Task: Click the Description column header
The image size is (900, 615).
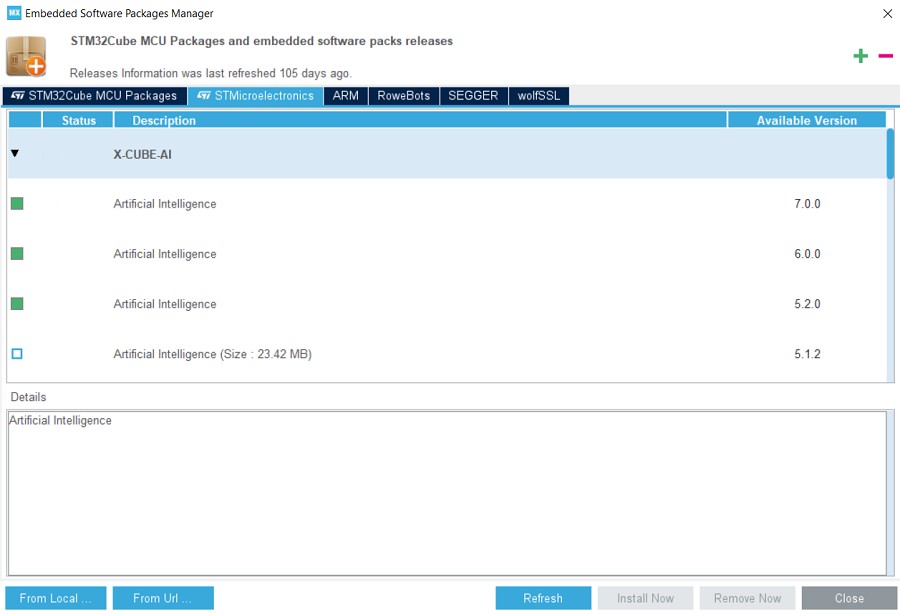Action: tap(420, 120)
